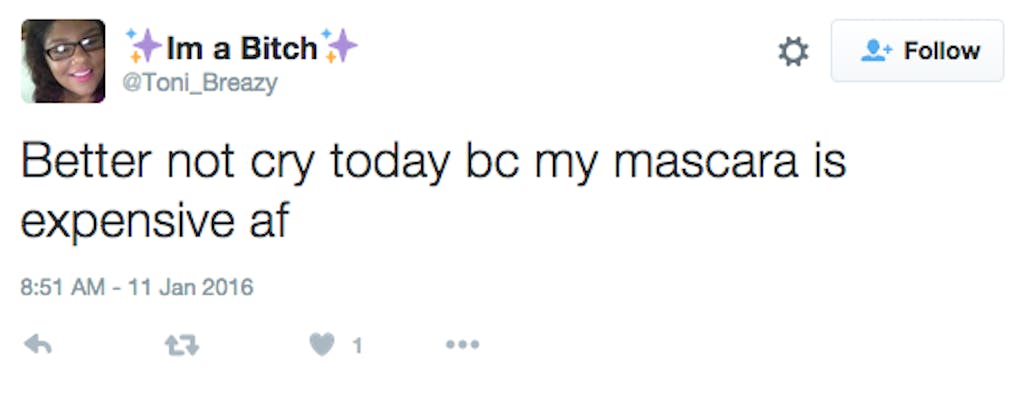
Task: Open the @Toni_Breazy handle link
Action: [x=199, y=84]
